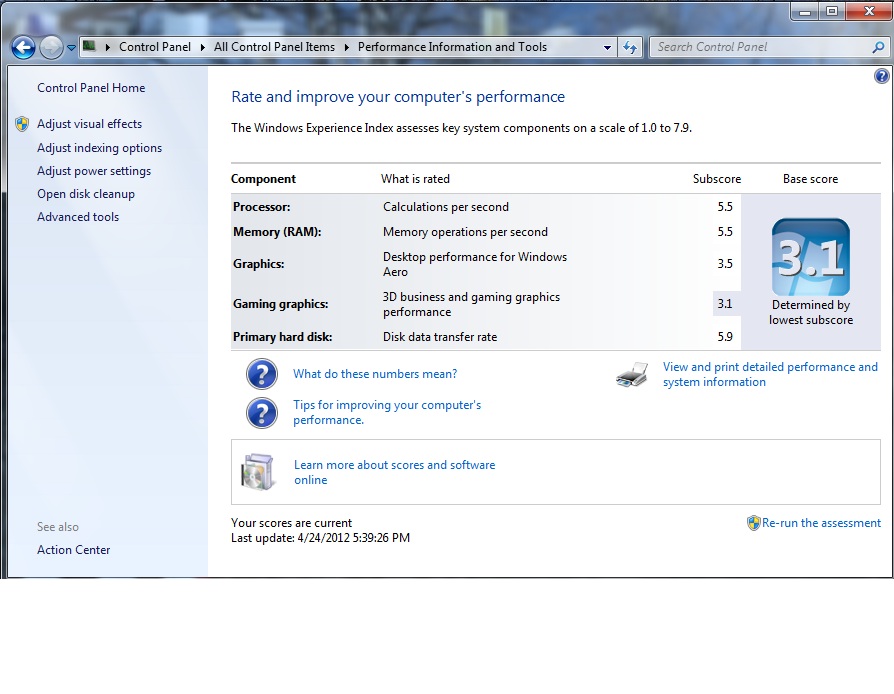The height and width of the screenshot is (694, 894).
Task: Close the Control Panel window
Action: [x=869, y=11]
